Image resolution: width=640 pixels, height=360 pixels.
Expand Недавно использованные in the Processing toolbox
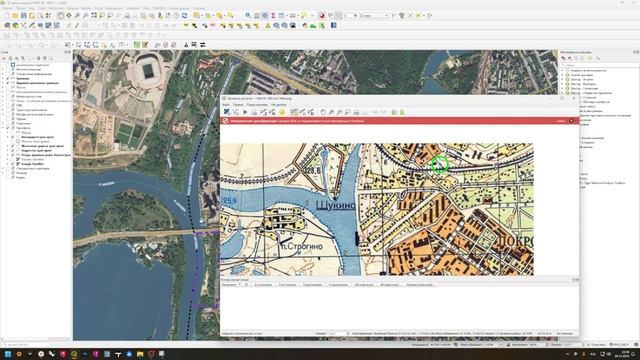click(562, 70)
